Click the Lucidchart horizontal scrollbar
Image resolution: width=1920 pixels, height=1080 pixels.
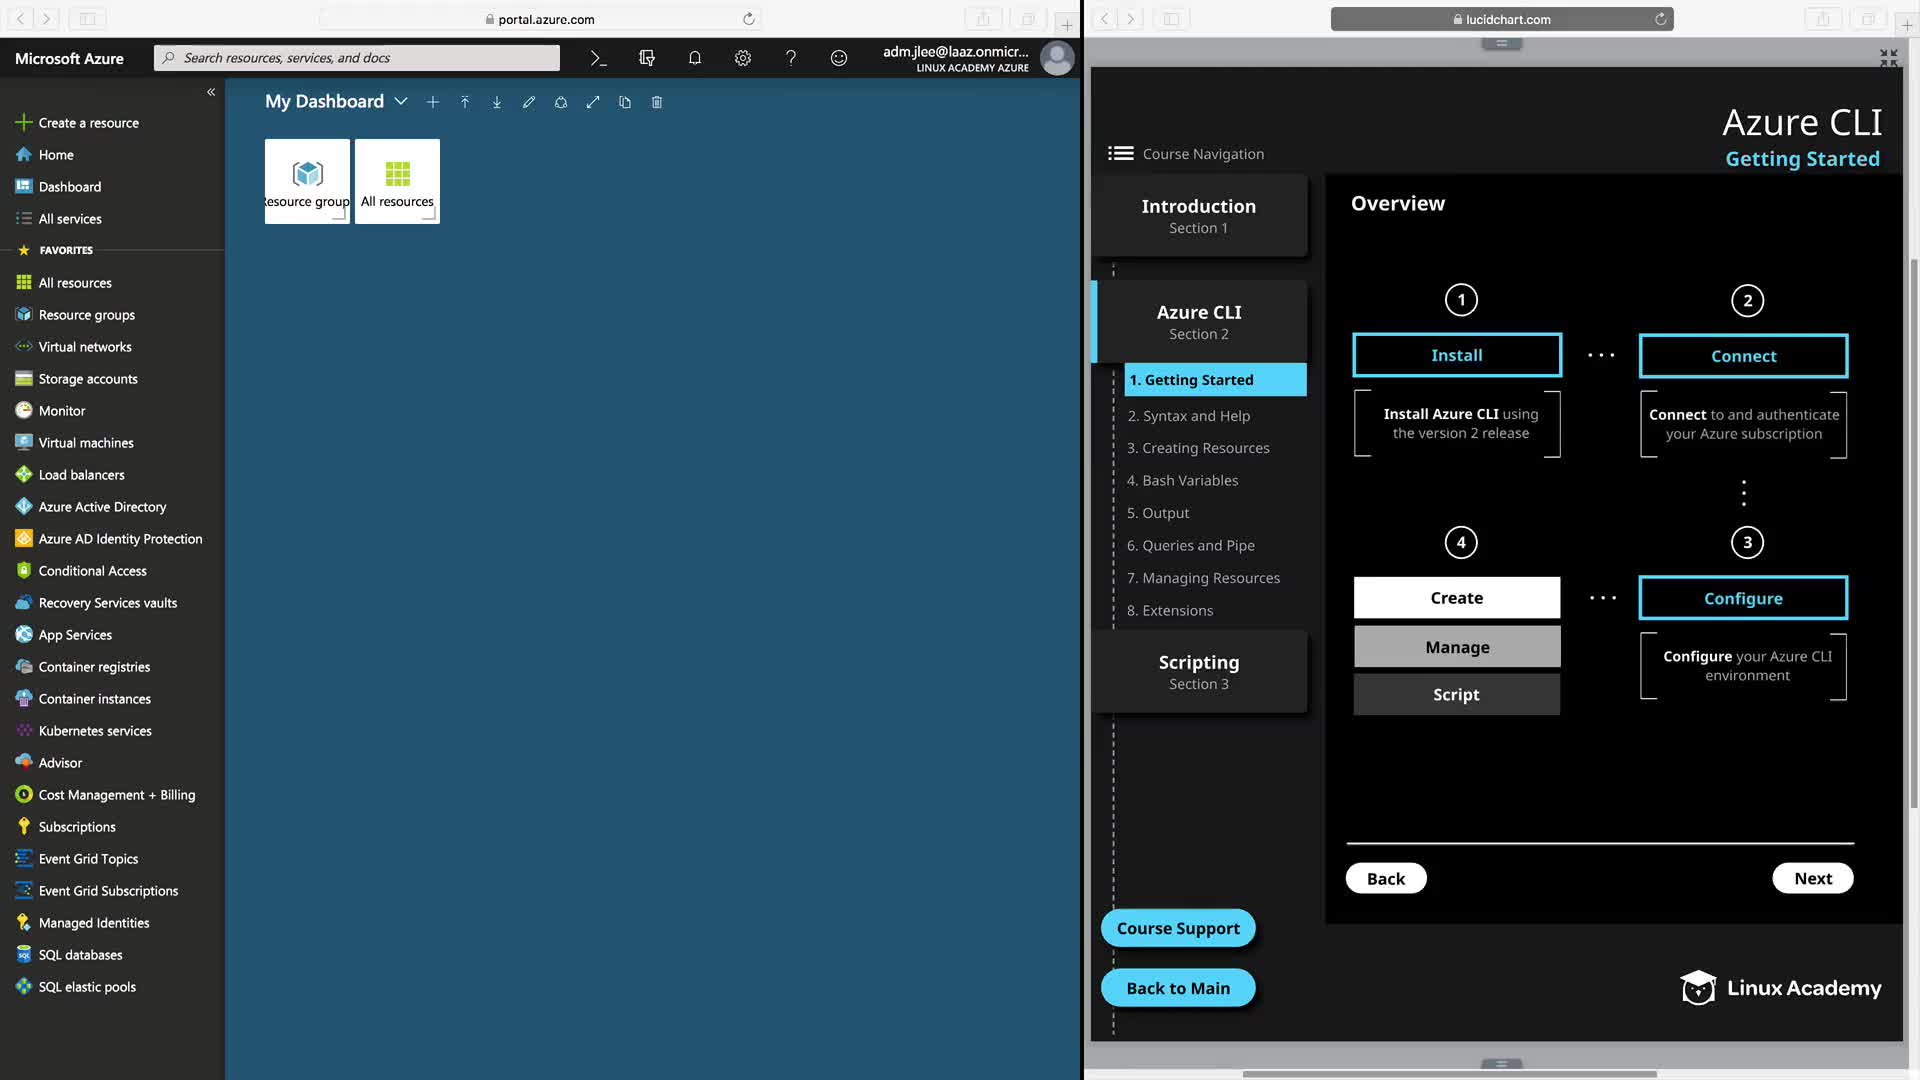(1449, 1074)
